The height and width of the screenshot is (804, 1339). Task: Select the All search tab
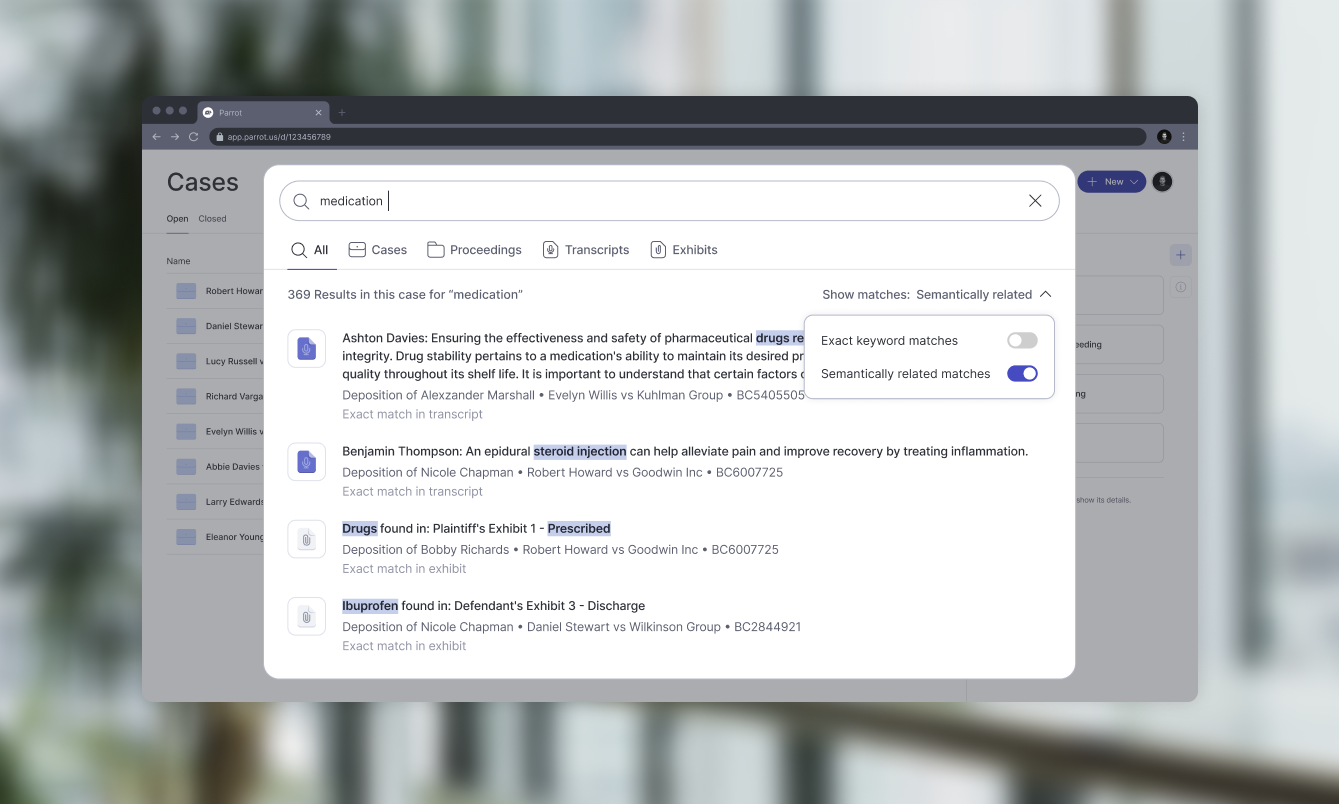click(x=310, y=250)
